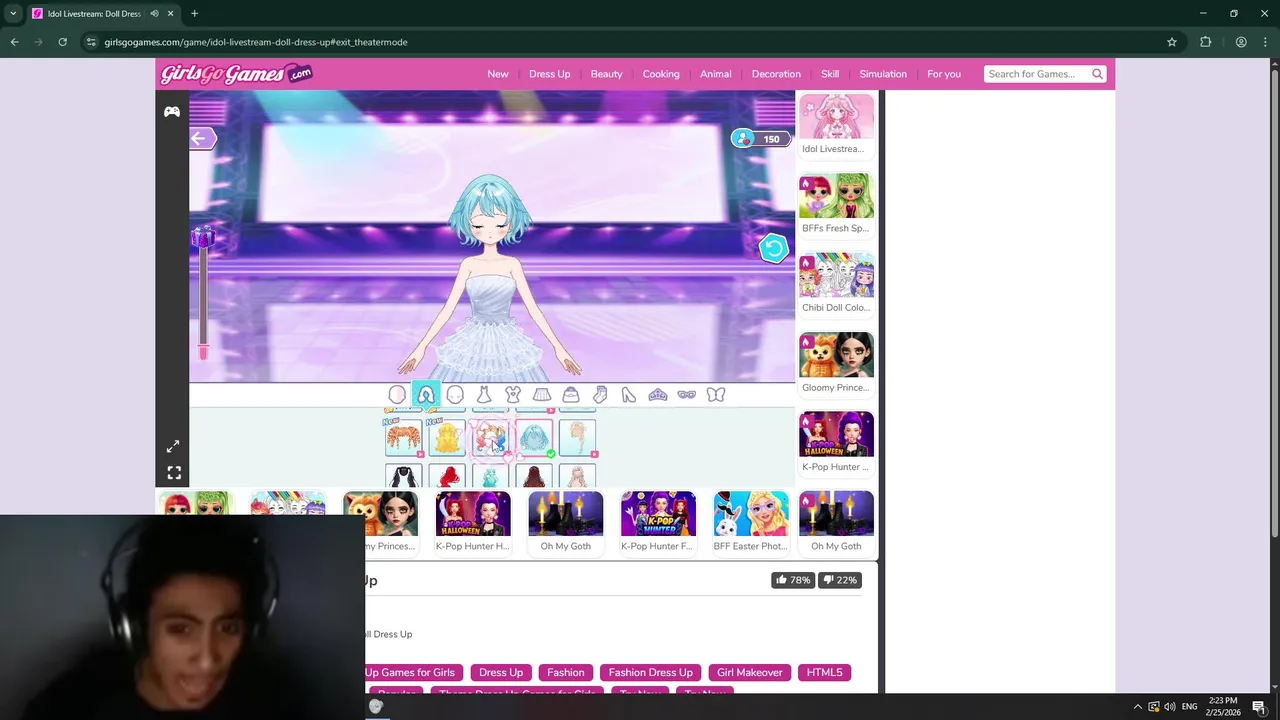
Task: Select red wavy hairstyle
Action: pyautogui.click(x=447, y=476)
